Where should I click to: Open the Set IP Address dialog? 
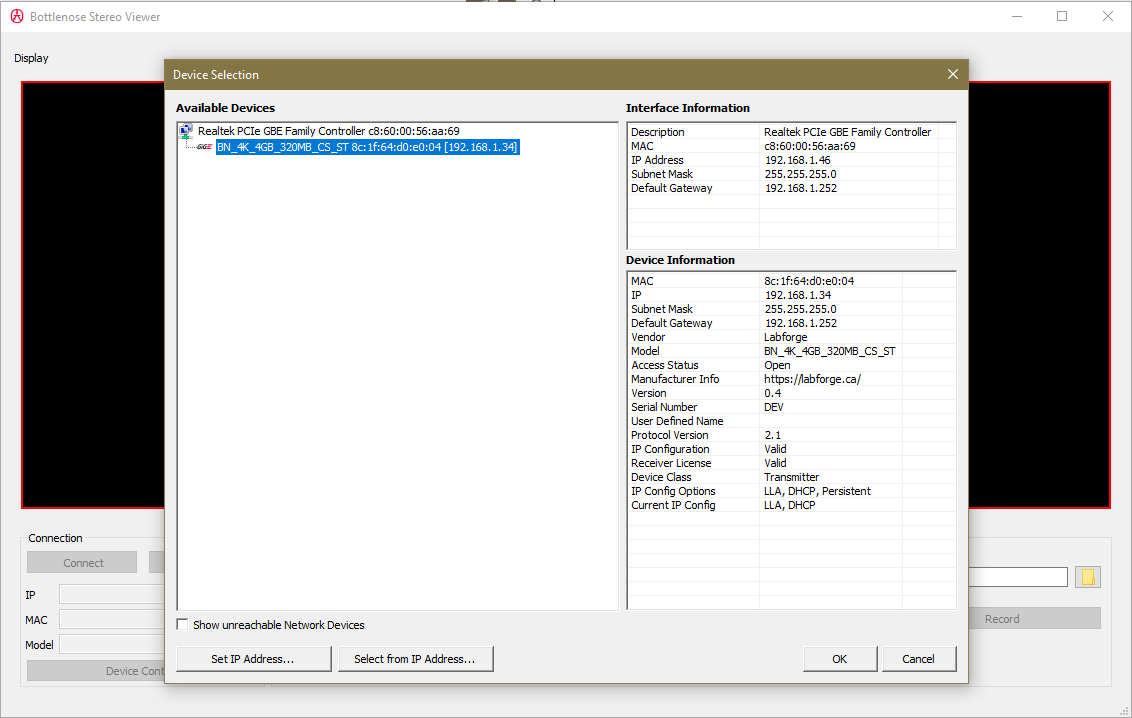coord(253,659)
